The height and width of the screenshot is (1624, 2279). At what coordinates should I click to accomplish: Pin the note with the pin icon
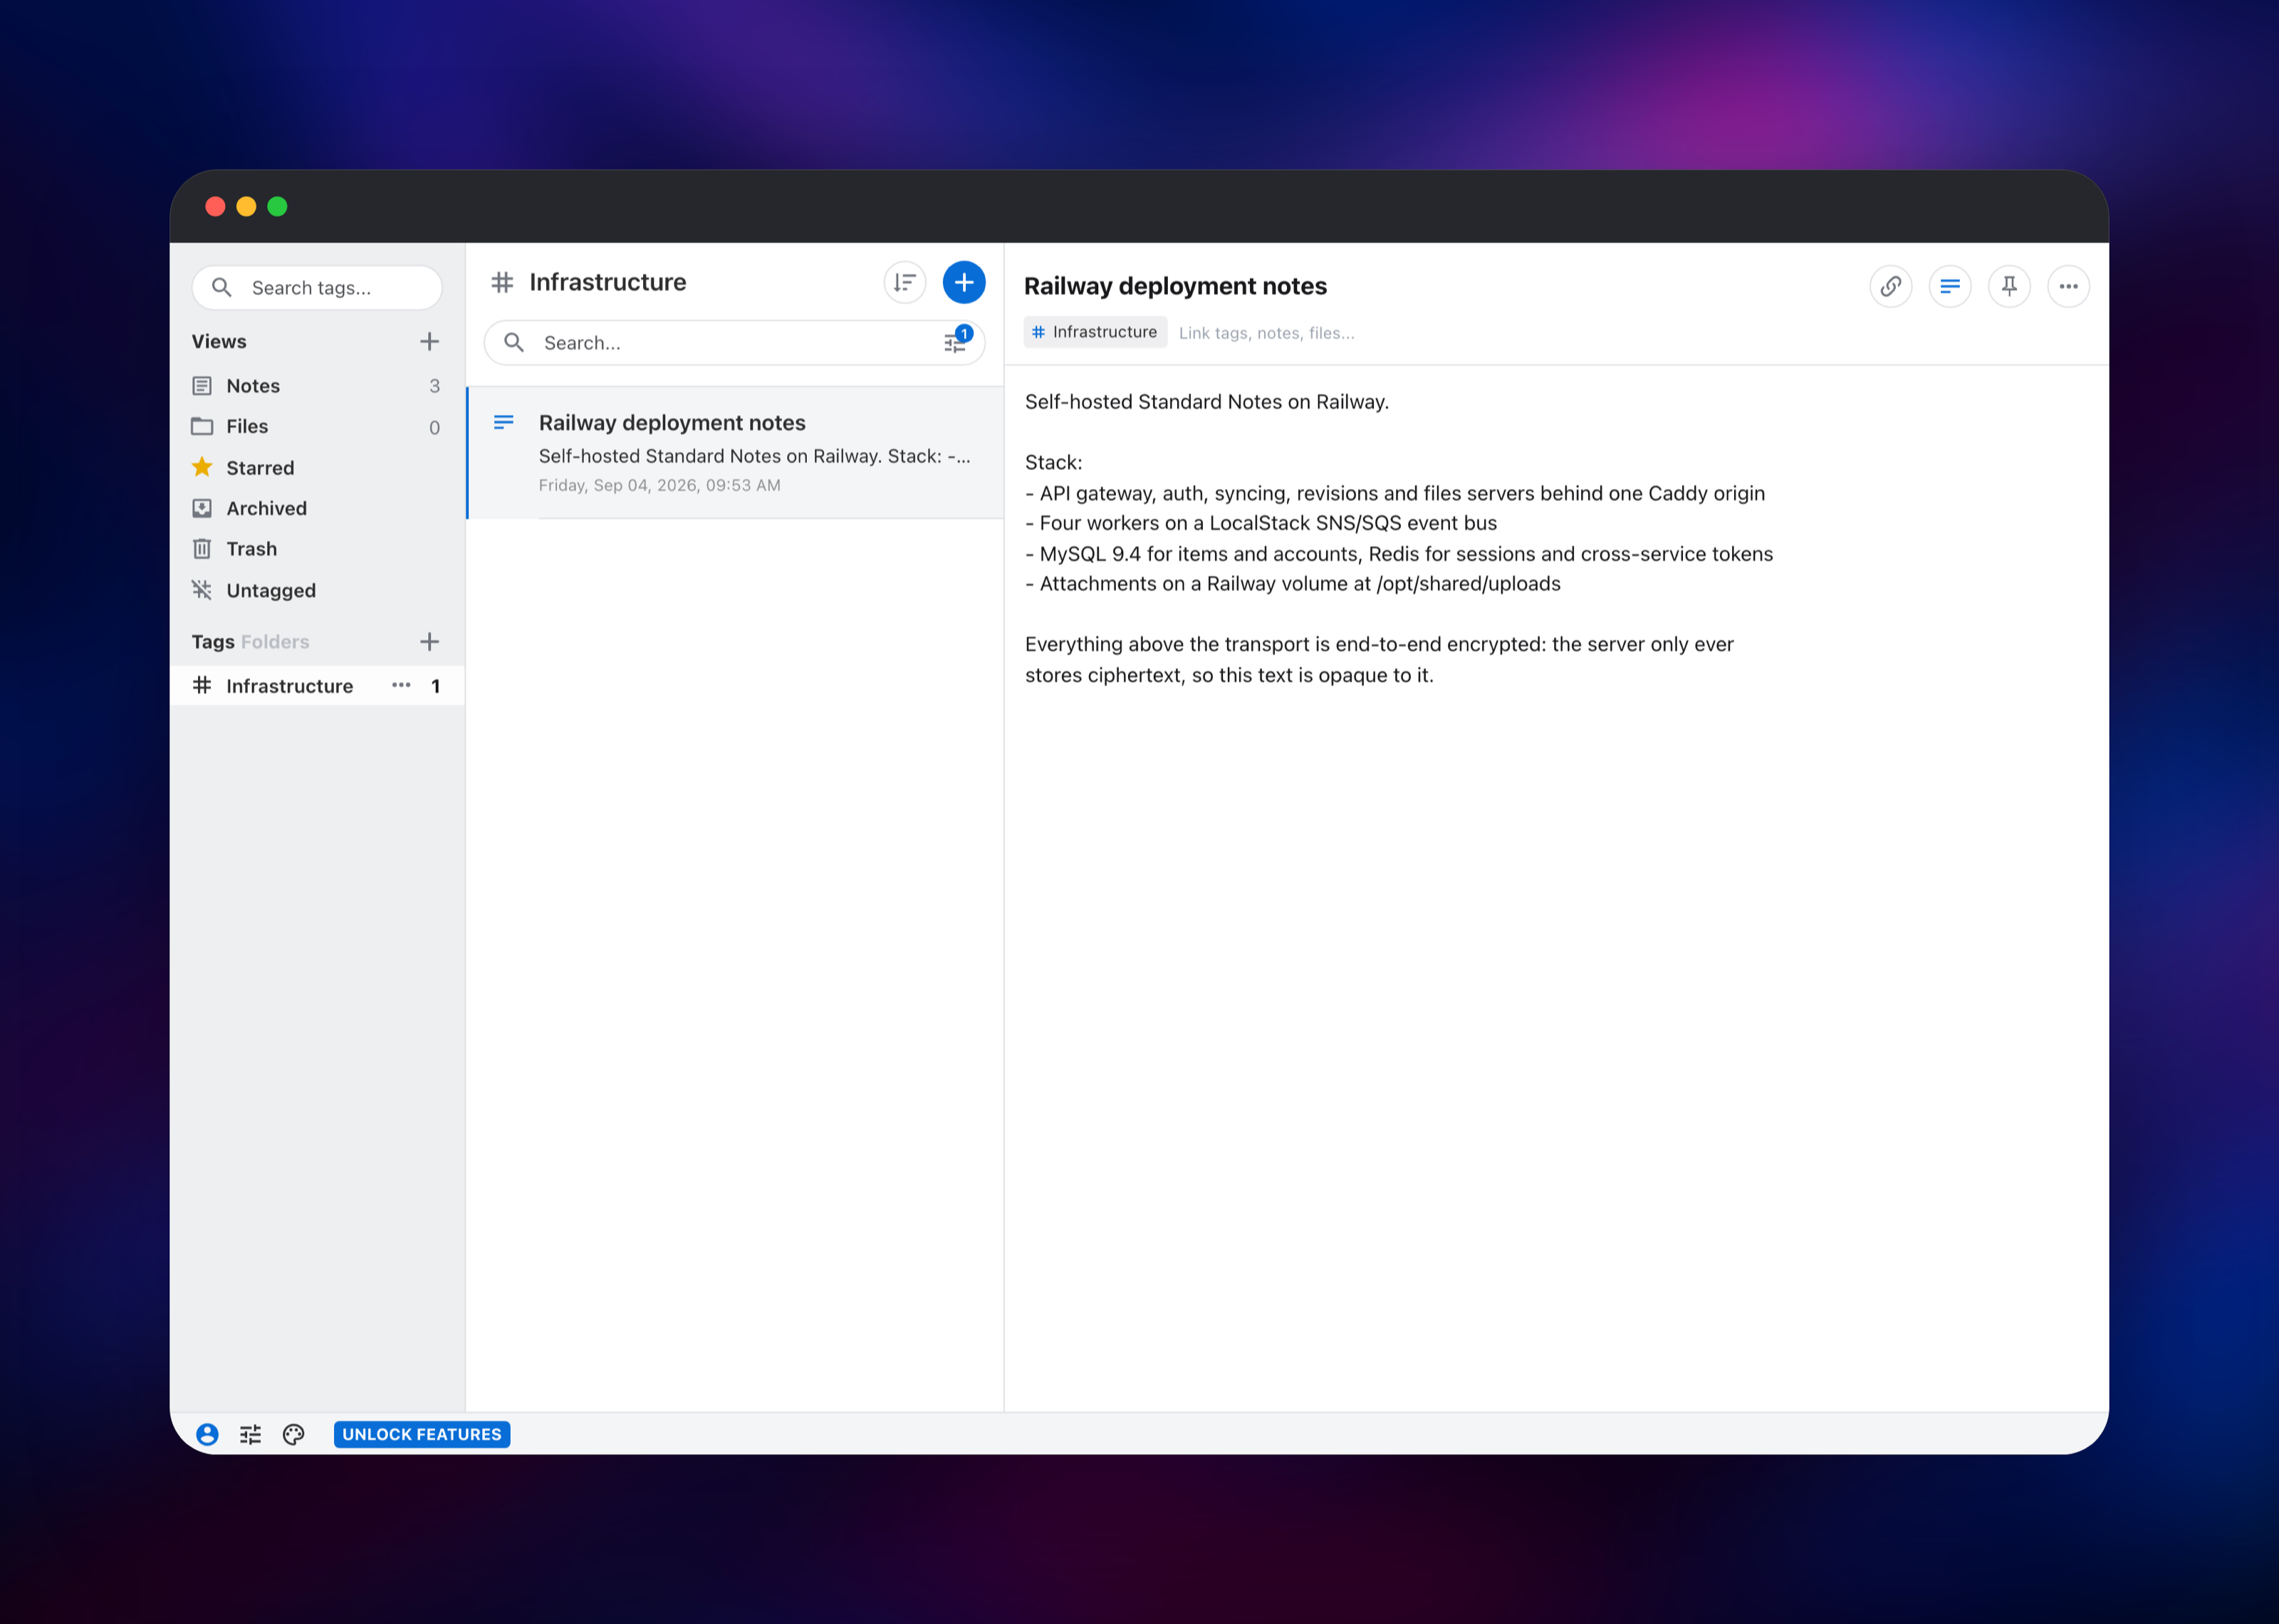[x=2009, y=287]
